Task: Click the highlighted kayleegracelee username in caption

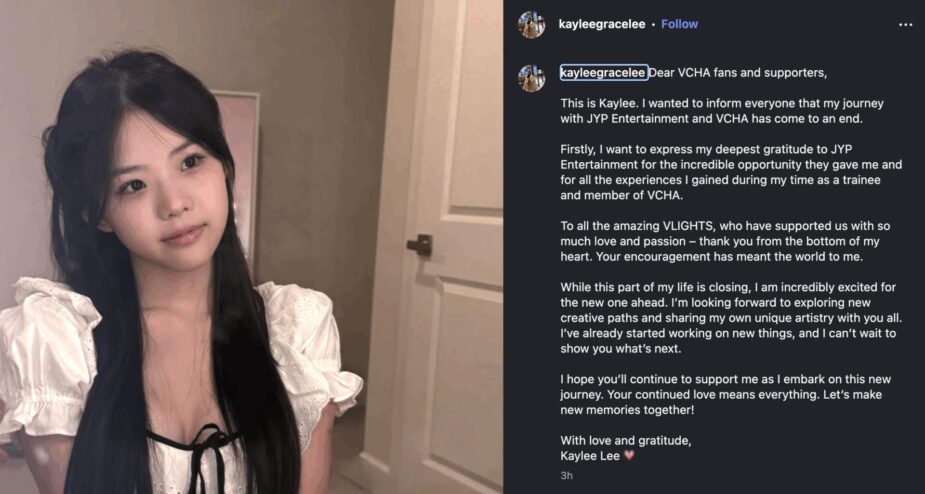Action: 603,73
